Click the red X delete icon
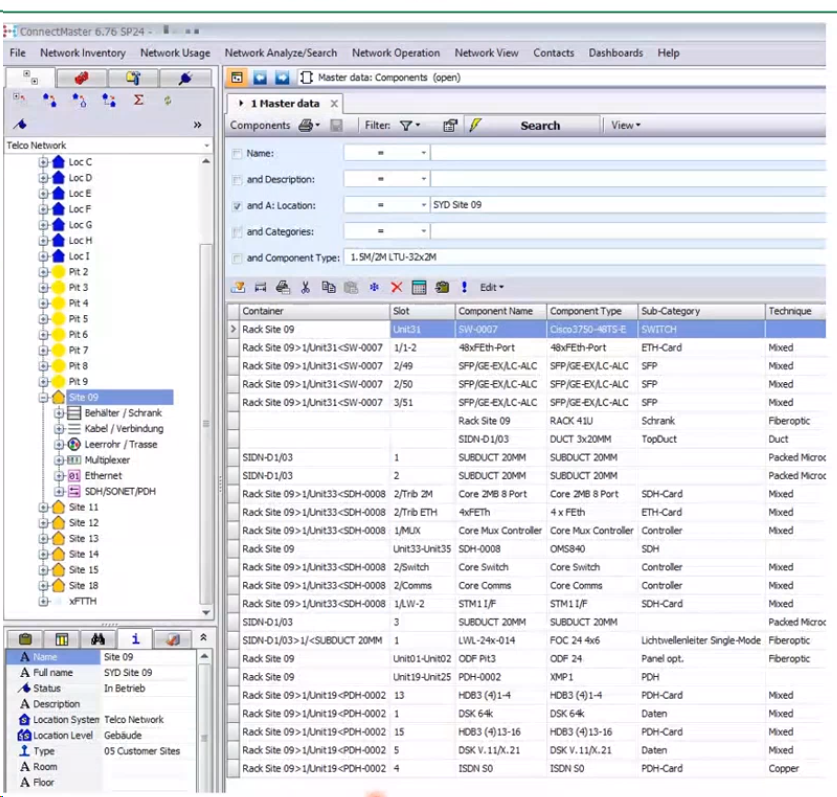The height and width of the screenshot is (797, 837). (x=396, y=287)
